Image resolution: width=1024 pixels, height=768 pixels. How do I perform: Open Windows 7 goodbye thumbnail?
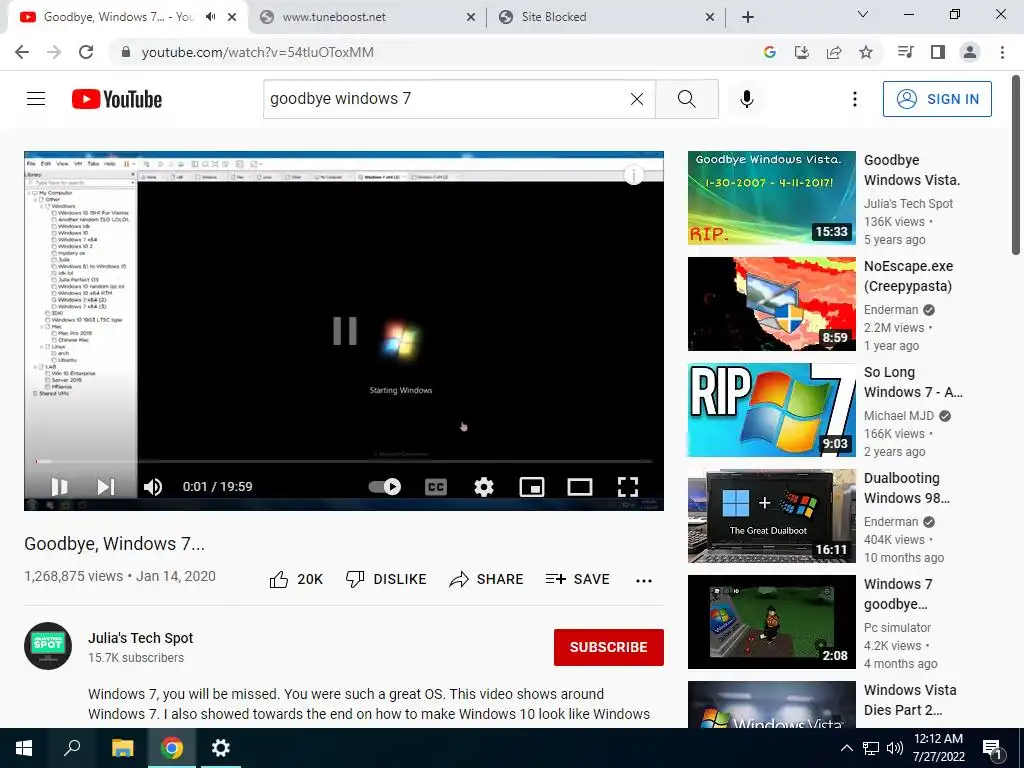(x=771, y=621)
